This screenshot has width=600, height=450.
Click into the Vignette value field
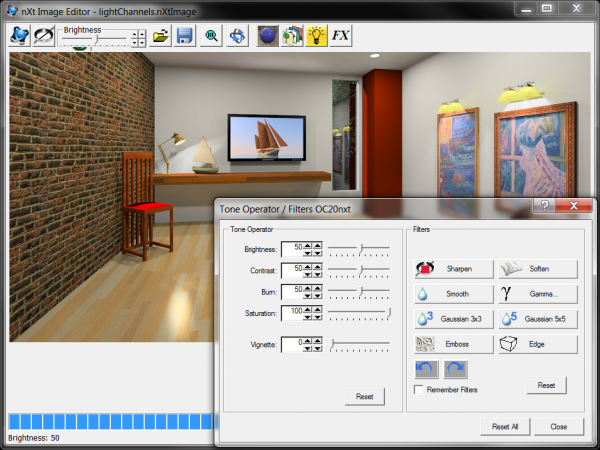292,344
